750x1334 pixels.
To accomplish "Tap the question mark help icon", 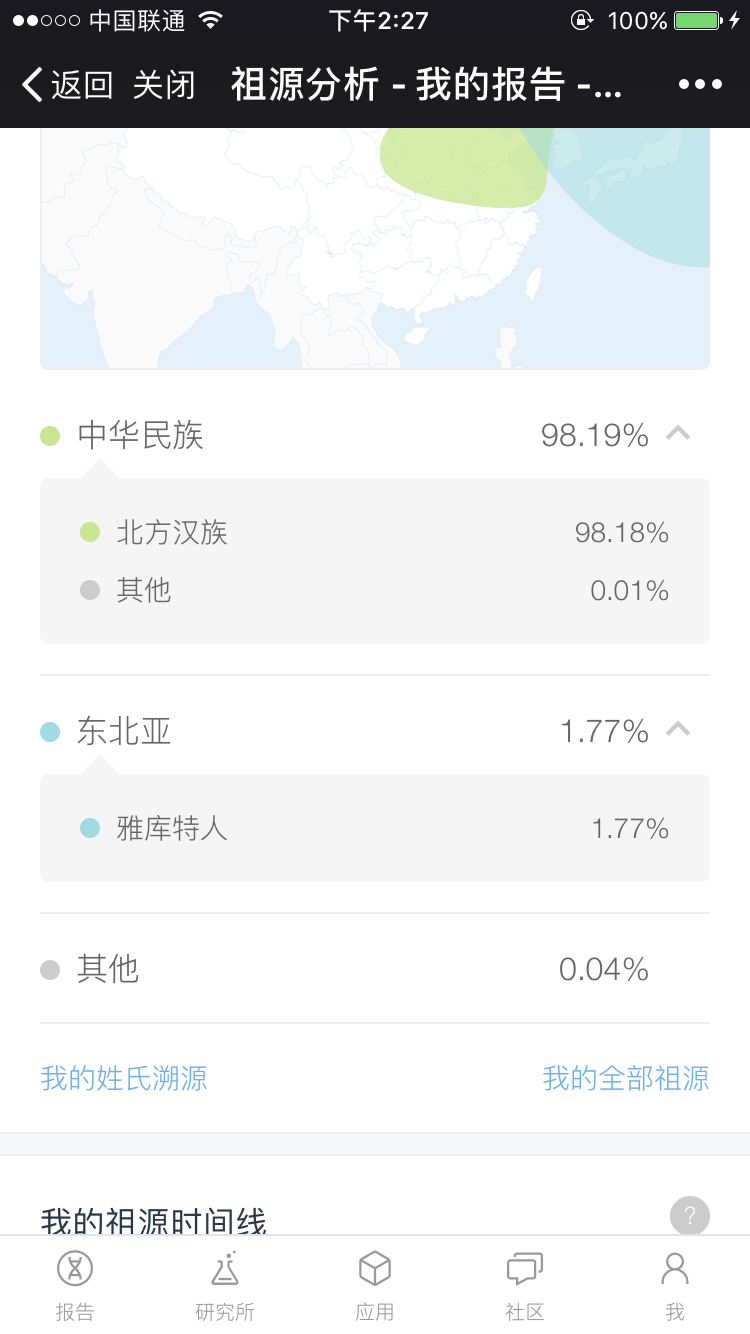I will point(689,1216).
